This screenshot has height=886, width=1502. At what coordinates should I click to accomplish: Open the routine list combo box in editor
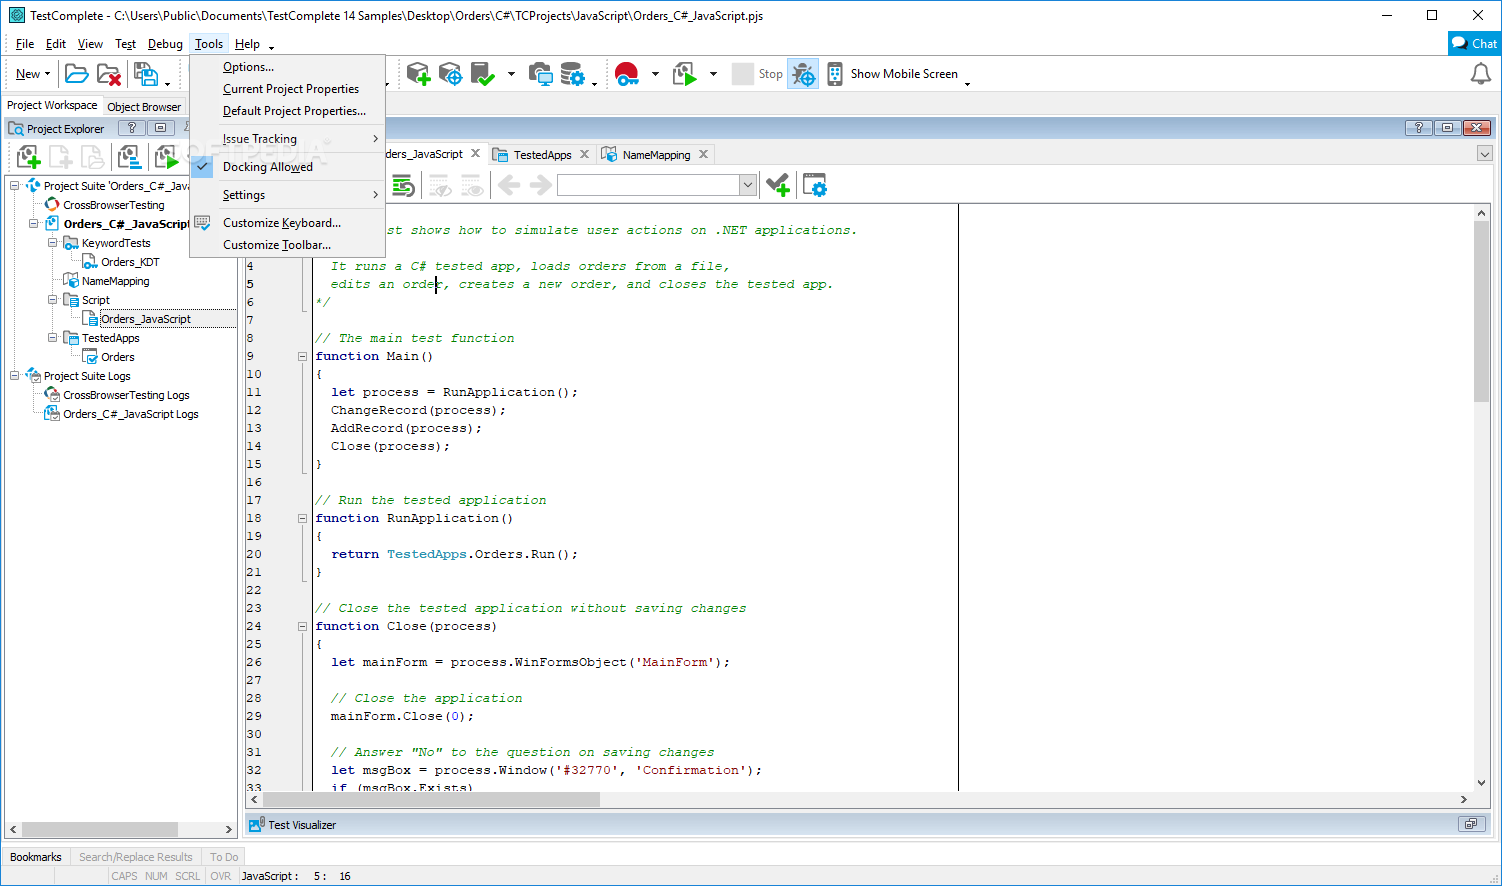656,185
